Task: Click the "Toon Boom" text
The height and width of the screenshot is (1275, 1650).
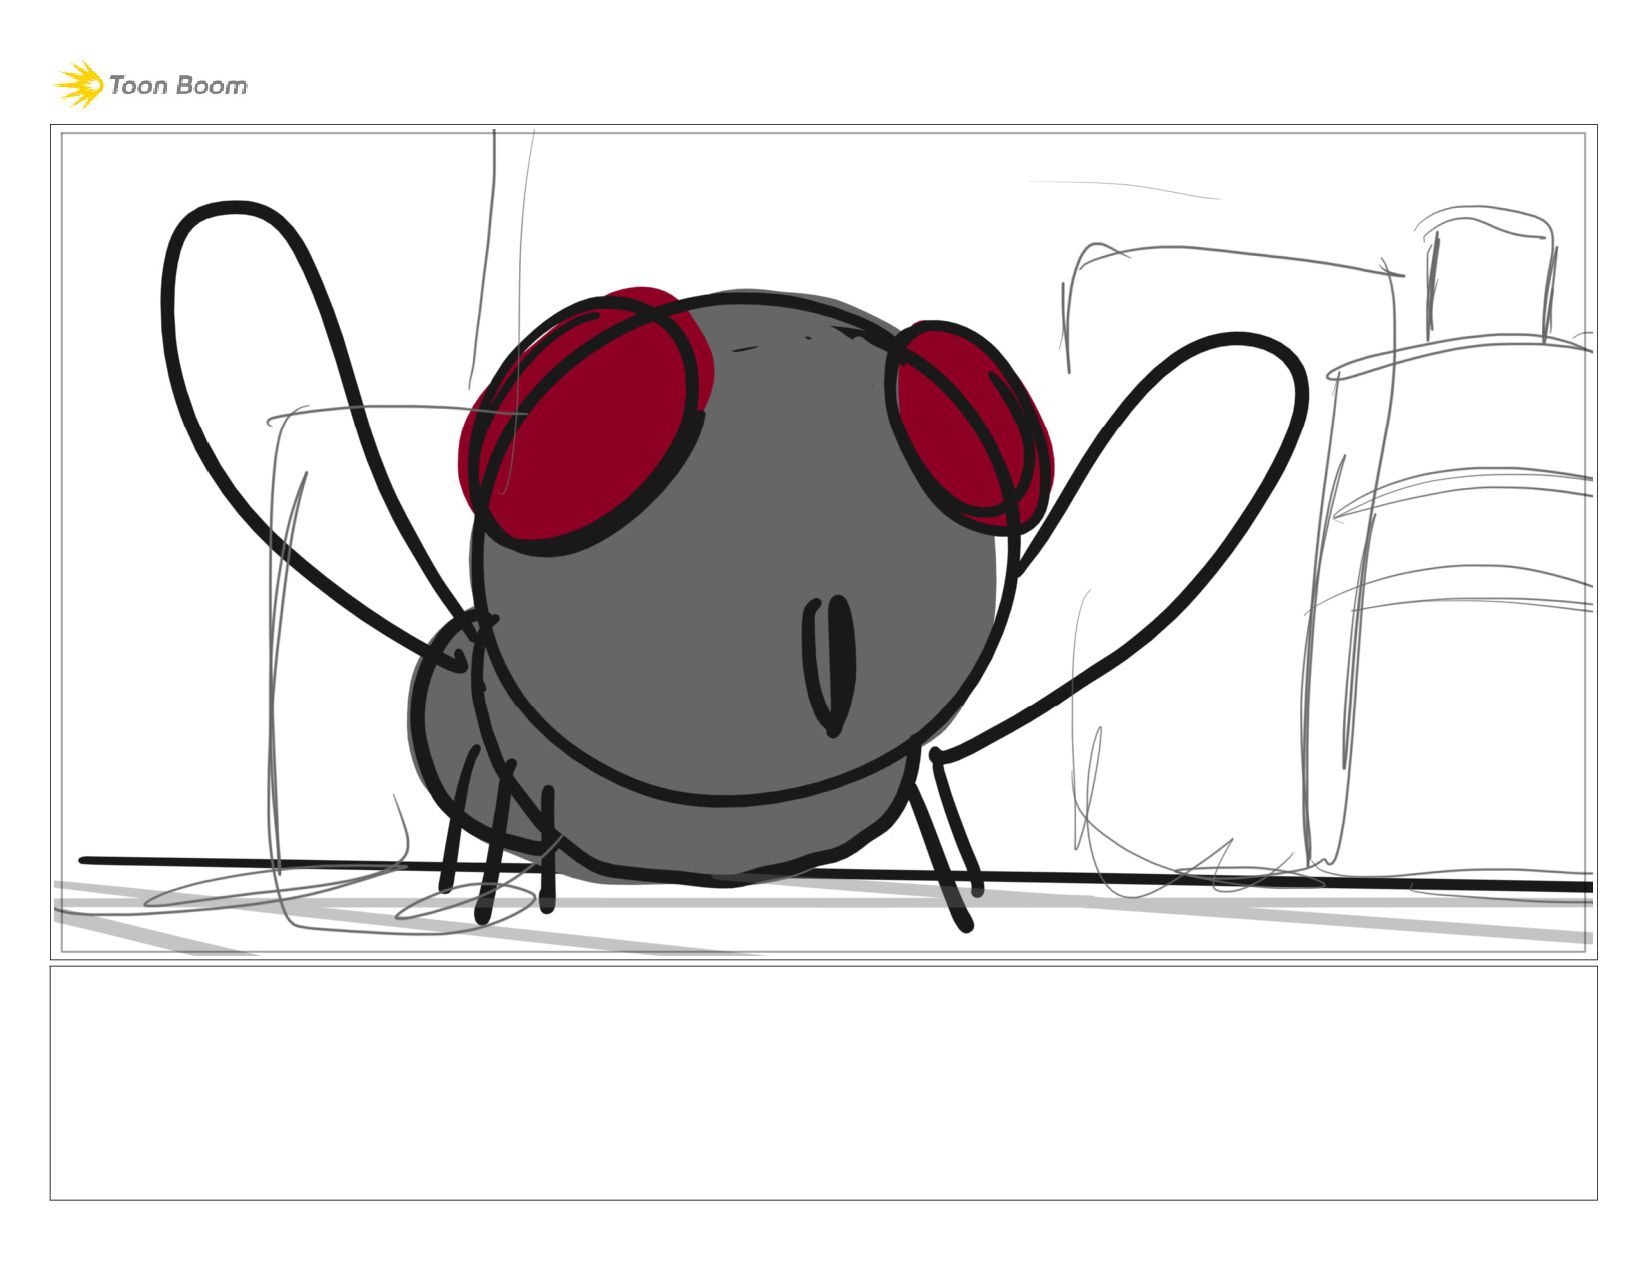Action: [178, 85]
